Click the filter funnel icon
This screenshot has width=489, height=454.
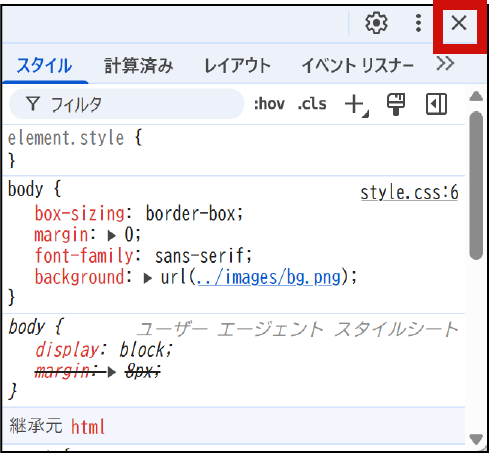pyautogui.click(x=33, y=104)
